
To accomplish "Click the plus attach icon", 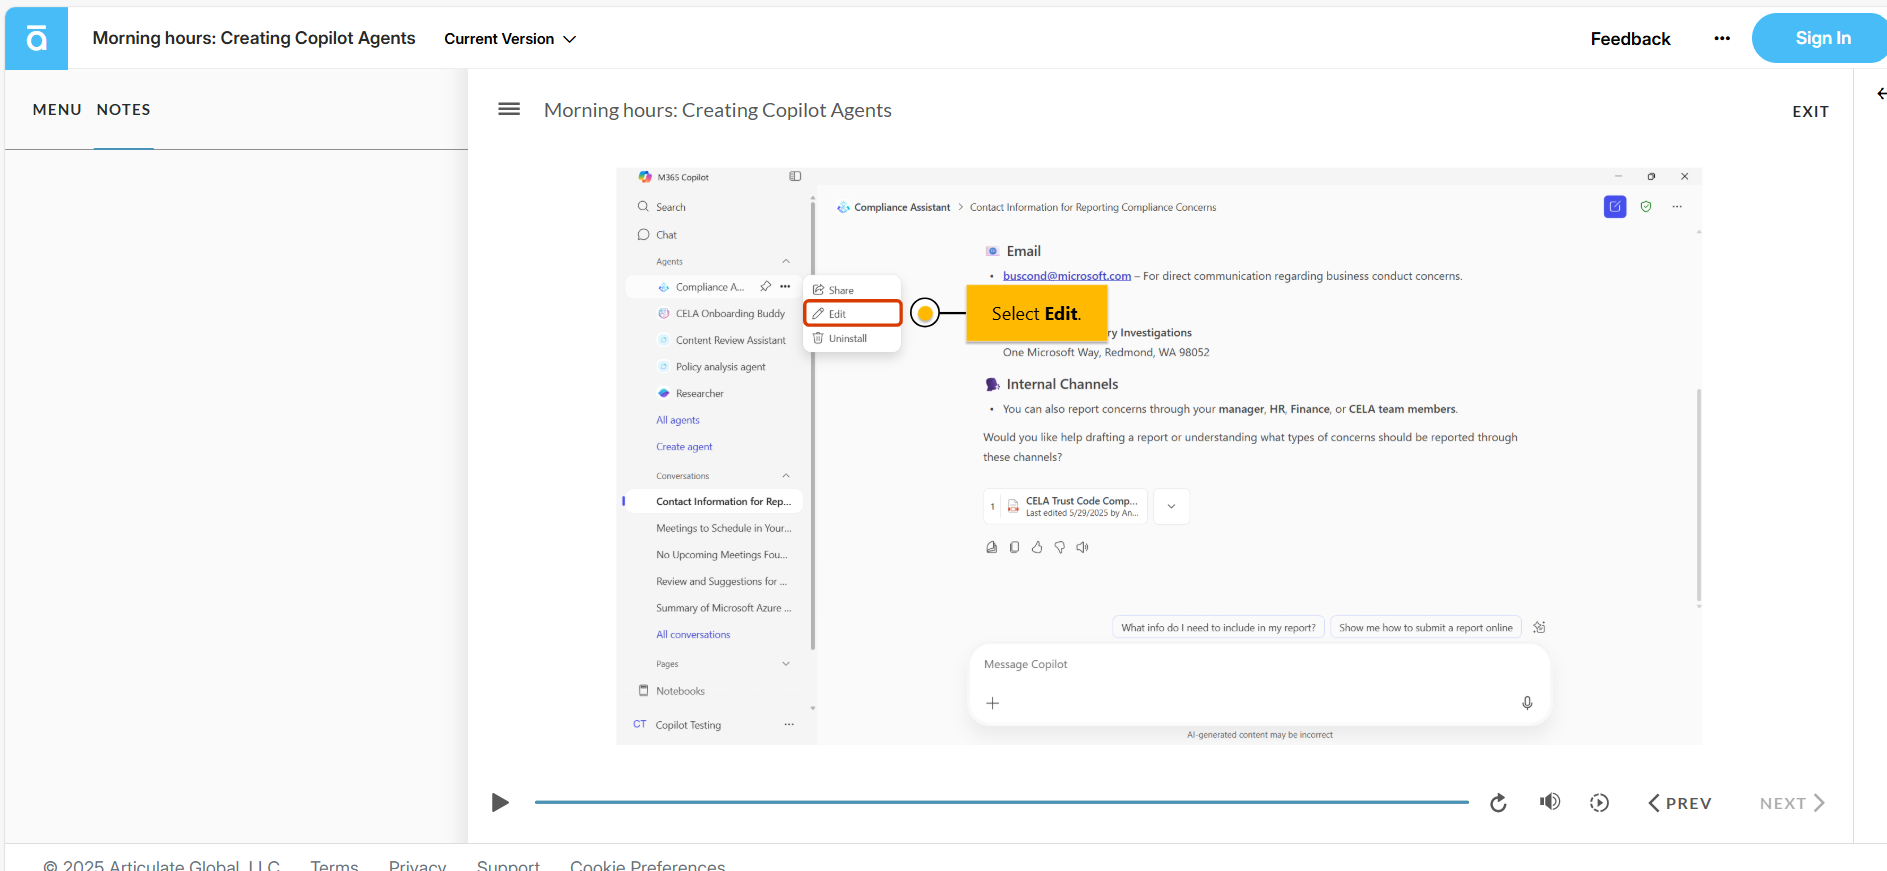I will (x=992, y=704).
